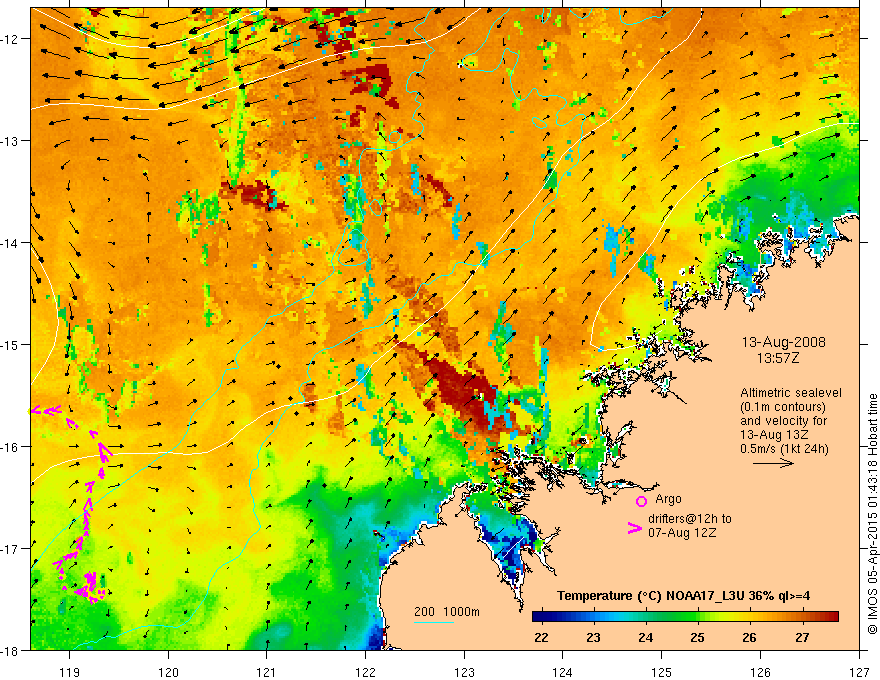Click the latitude axis label -16
Image resolution: width=880 pixels, height=680 pixels.
(x=10, y=447)
